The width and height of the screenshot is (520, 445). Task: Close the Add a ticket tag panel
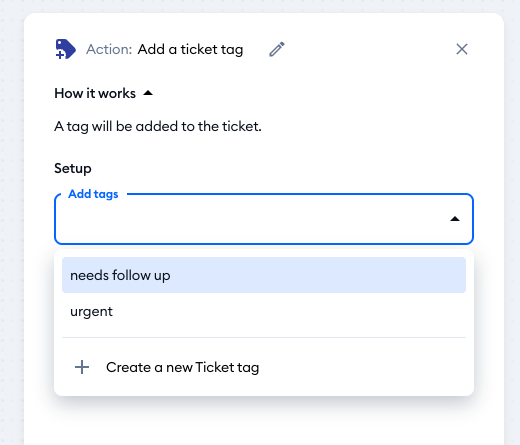point(462,49)
